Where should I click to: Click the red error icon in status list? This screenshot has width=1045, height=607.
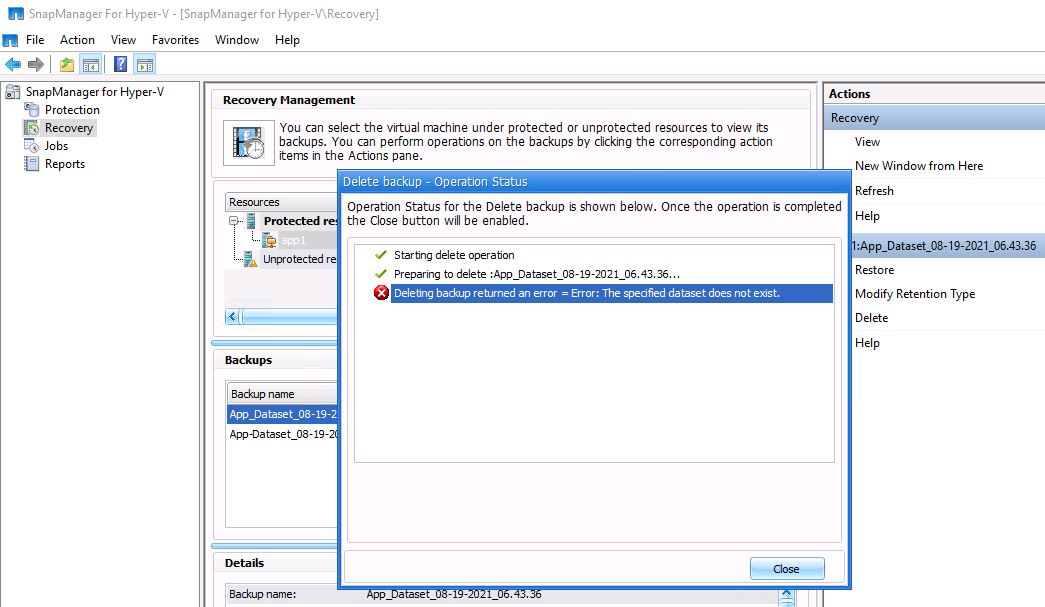pyautogui.click(x=381, y=293)
